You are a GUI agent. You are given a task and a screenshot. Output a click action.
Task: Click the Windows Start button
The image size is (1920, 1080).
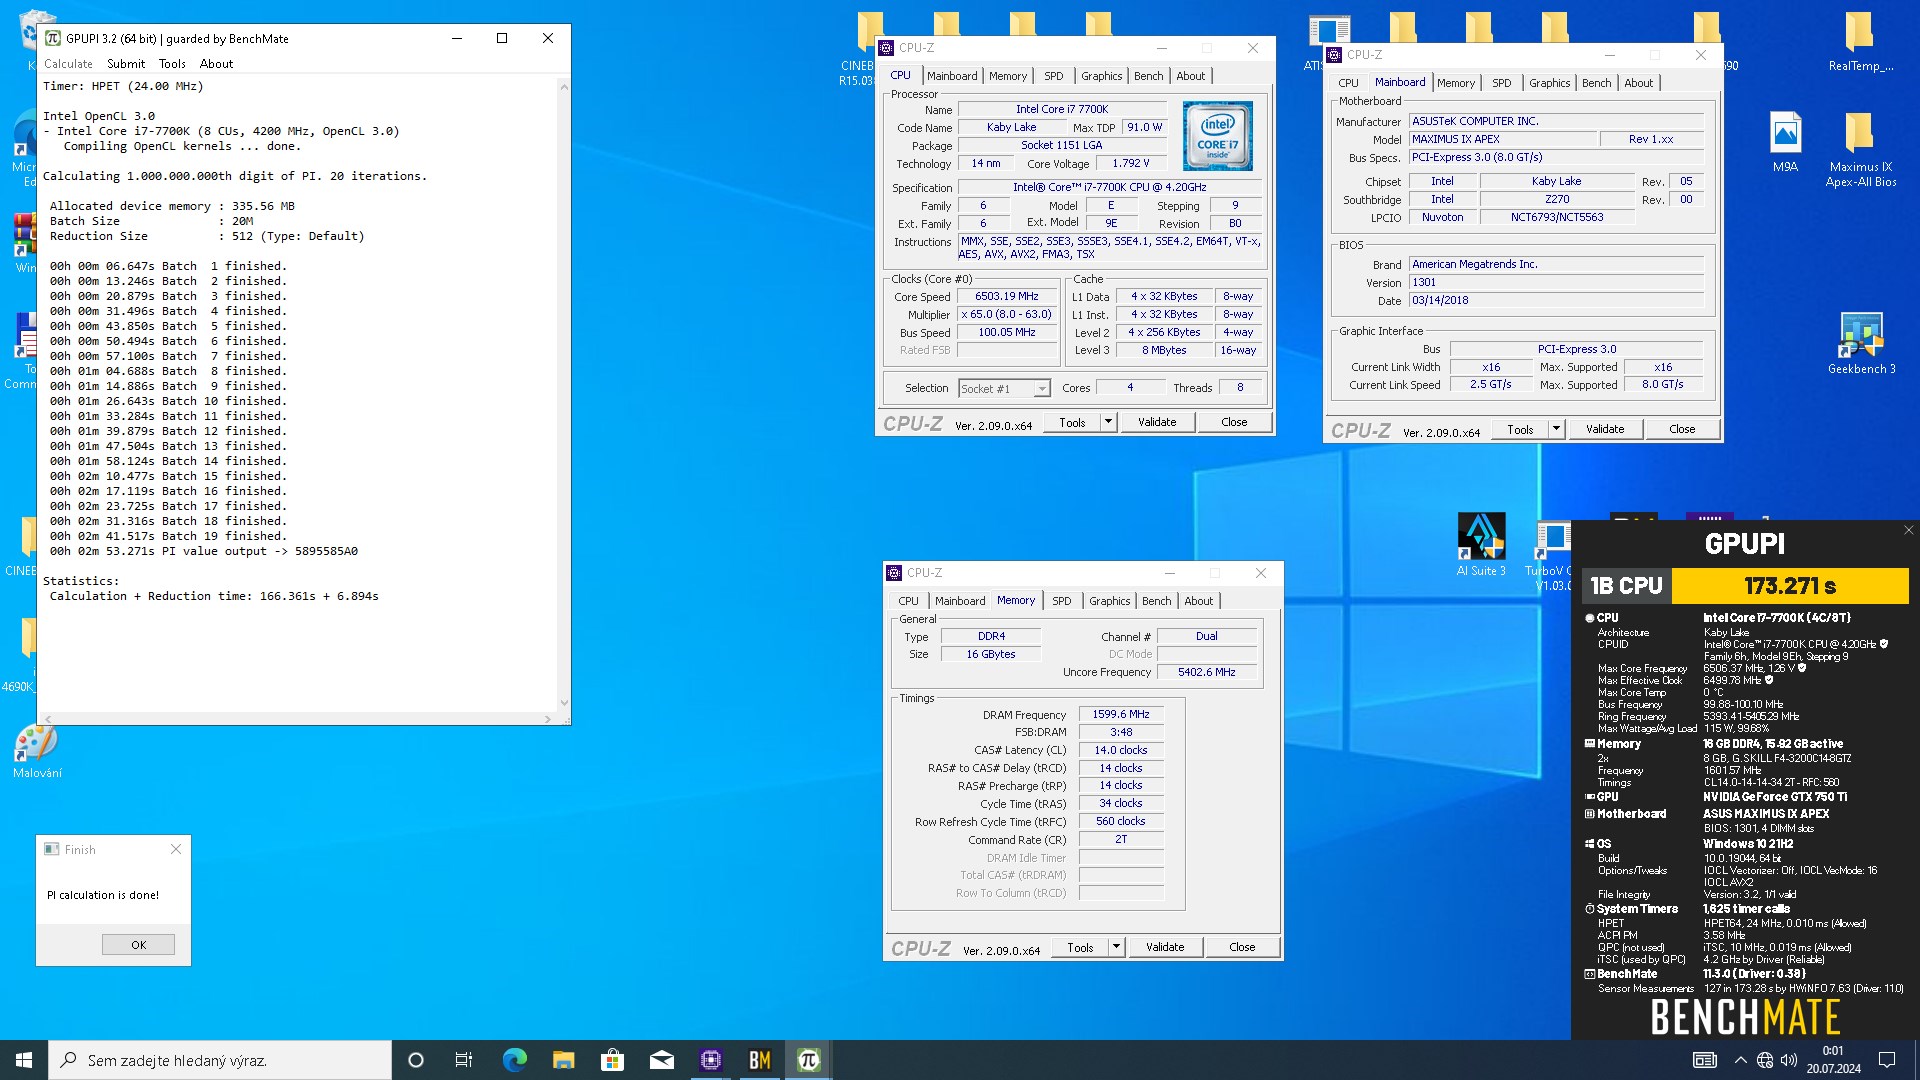point(24,1060)
